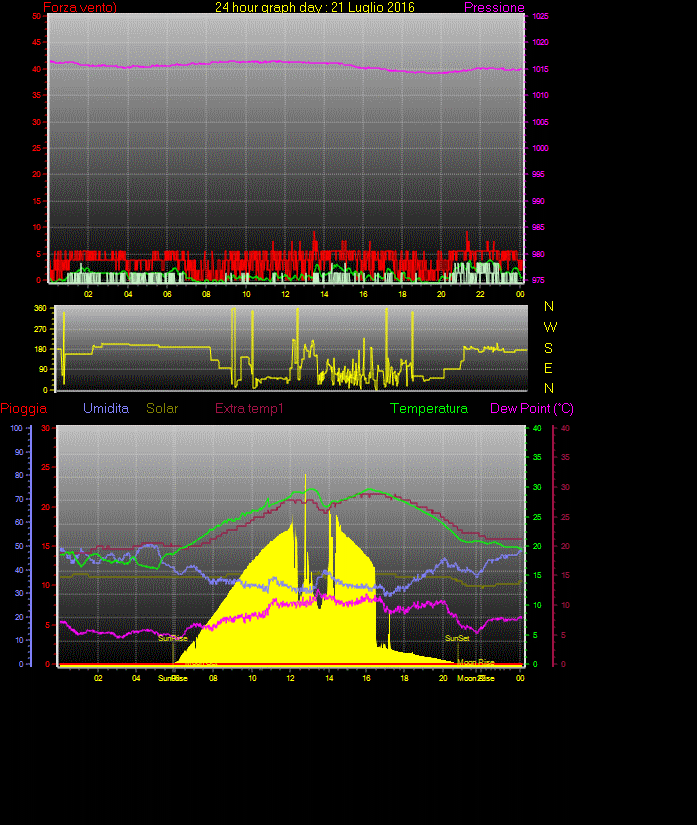This screenshot has height=825, width=697.
Task: Select the blue 'Umidita' legend label
Action: coord(106,409)
